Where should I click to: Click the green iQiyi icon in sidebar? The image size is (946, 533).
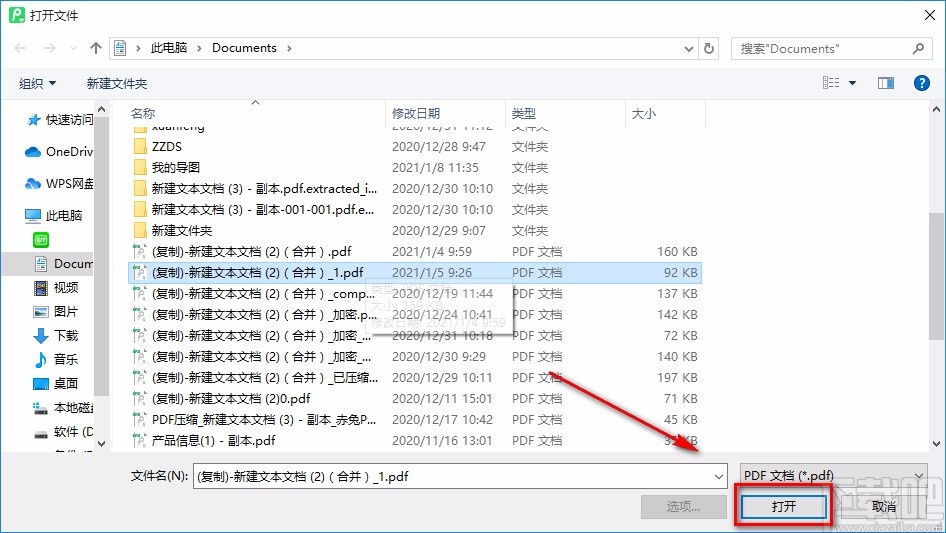(x=40, y=240)
